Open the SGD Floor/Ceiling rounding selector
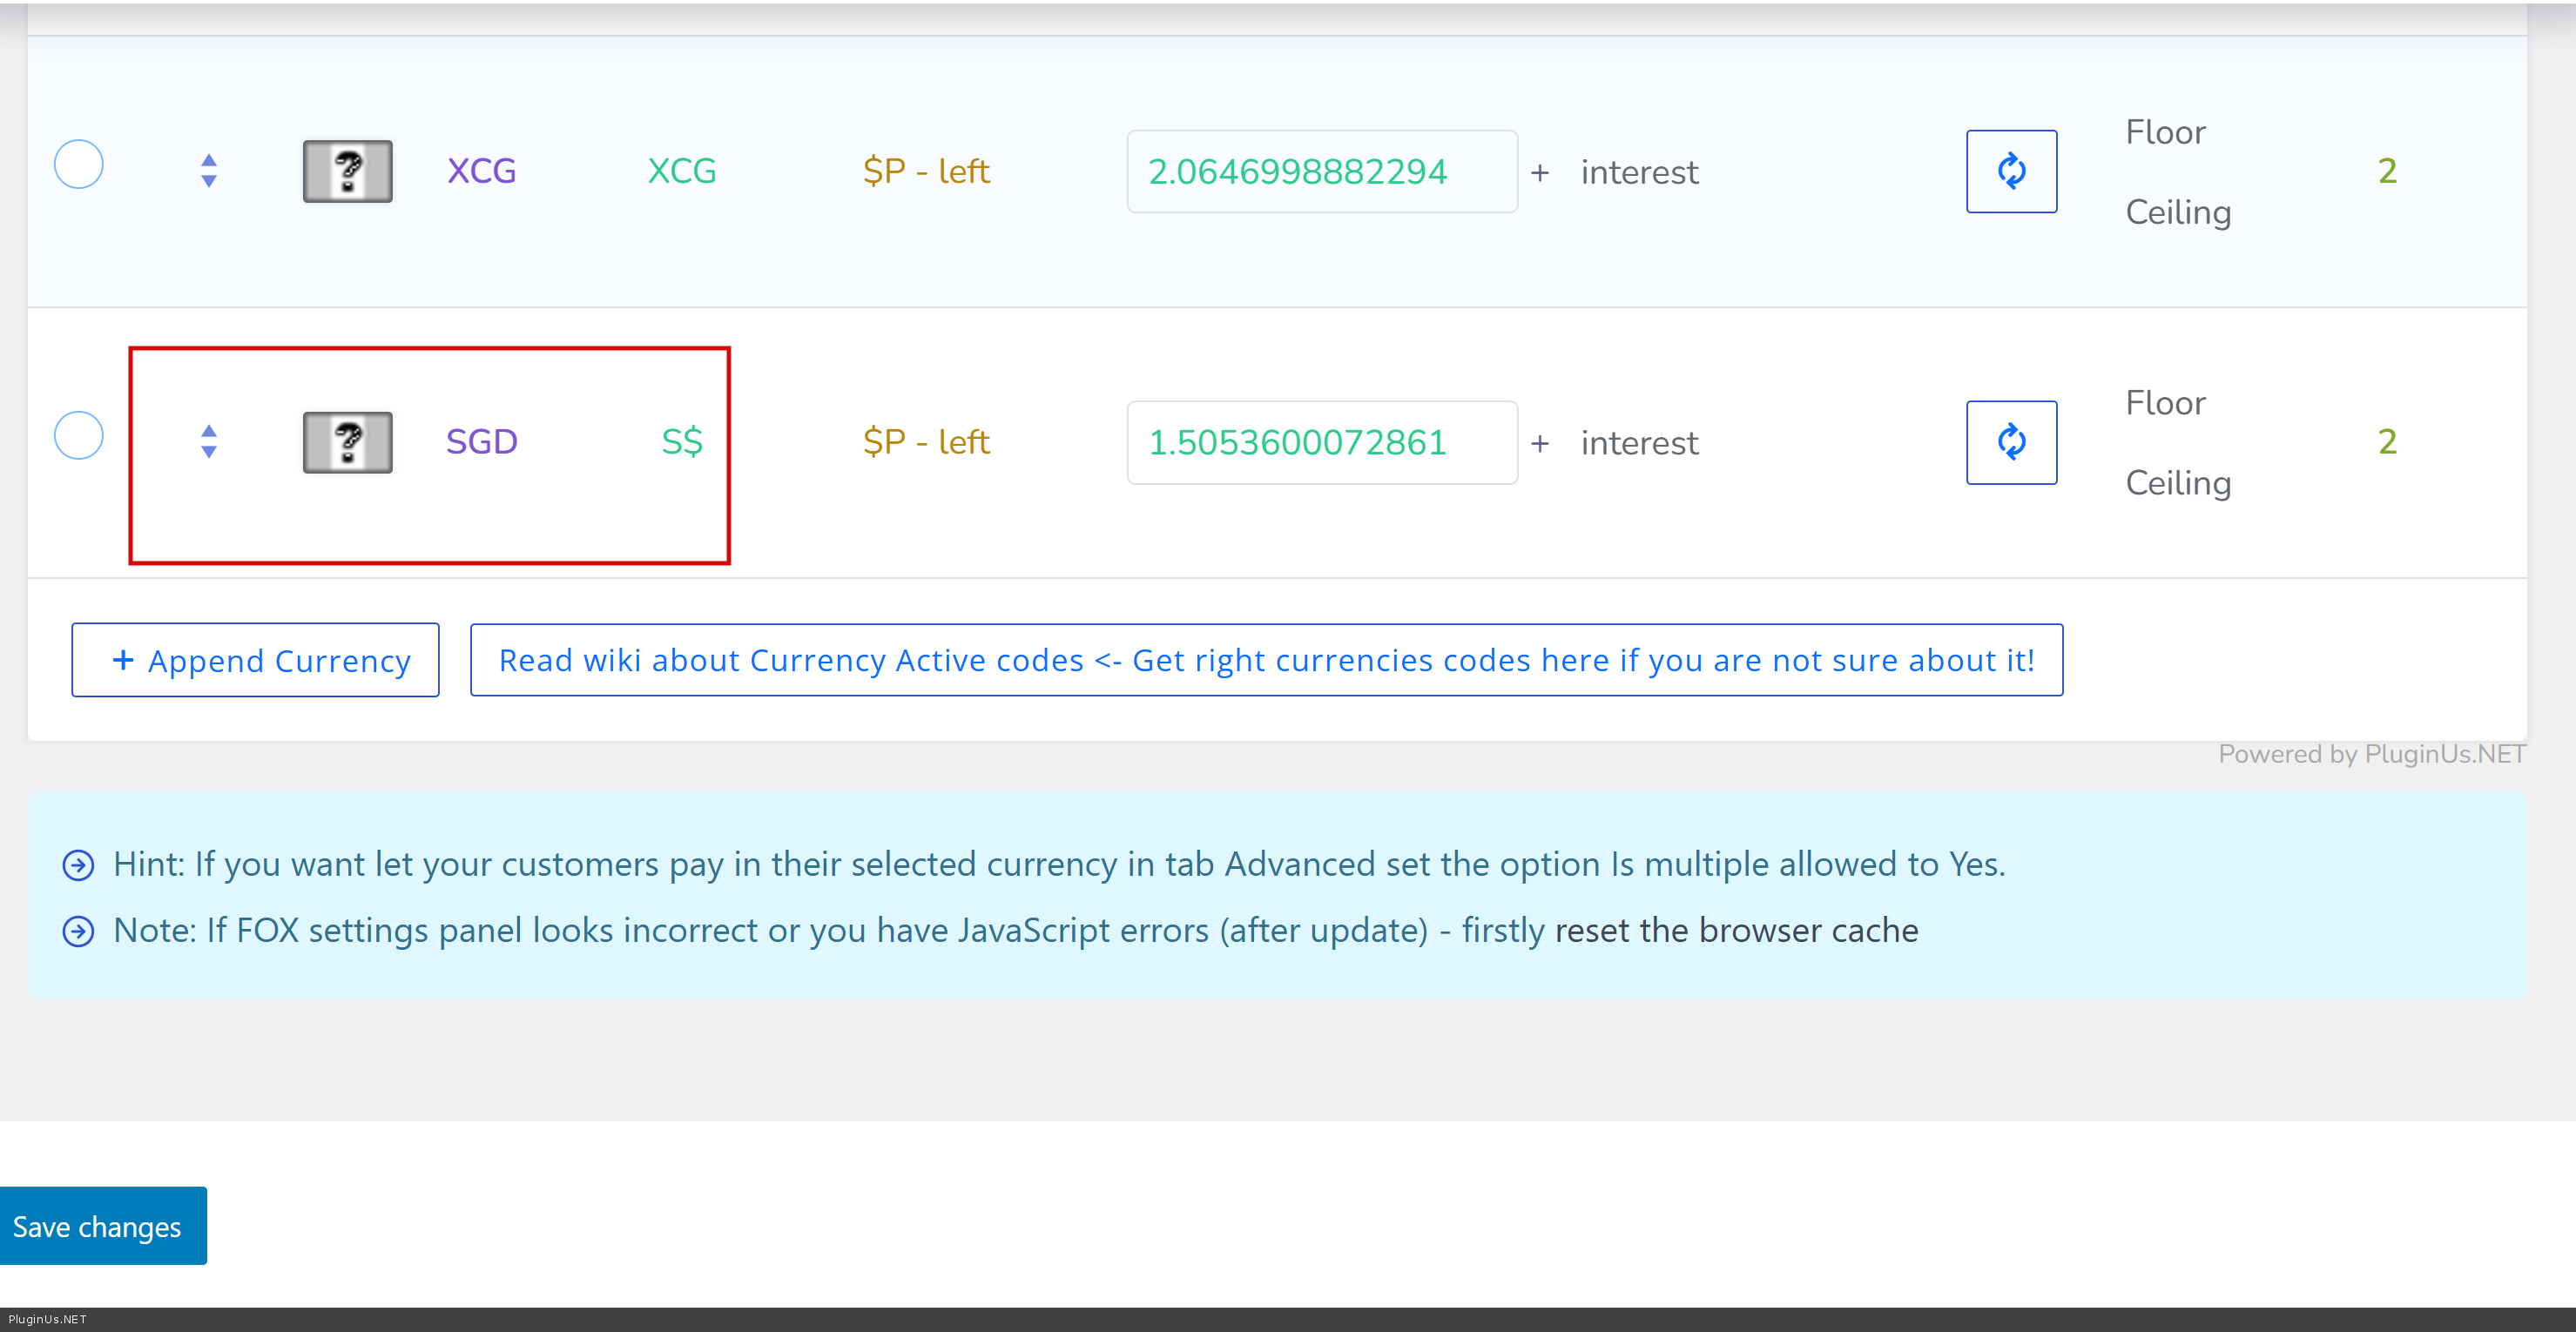This screenshot has height=1332, width=2576. click(x=2177, y=442)
